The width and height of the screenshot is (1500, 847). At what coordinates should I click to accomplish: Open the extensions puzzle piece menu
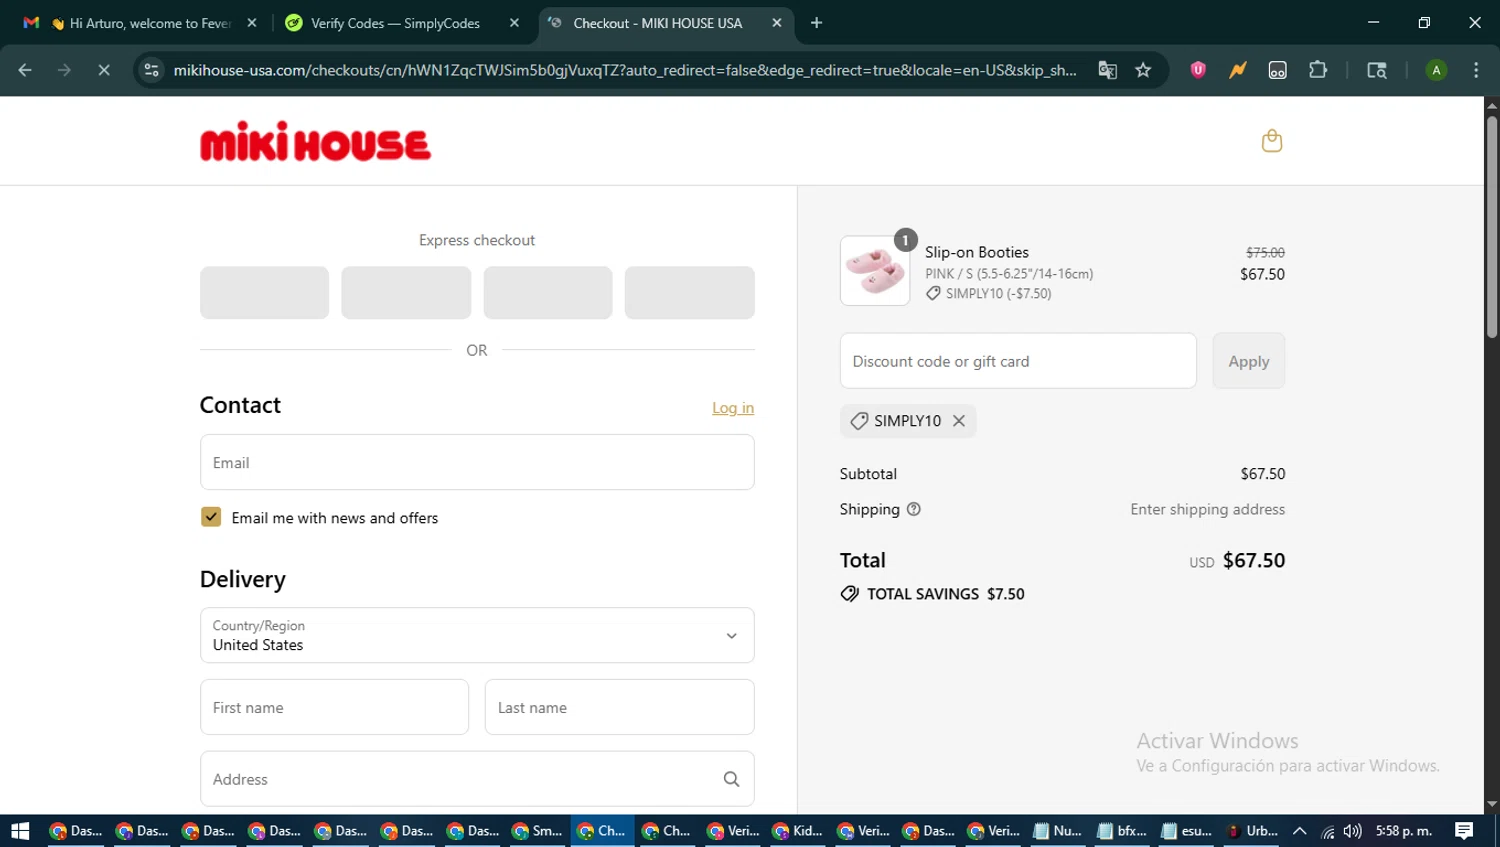(x=1318, y=70)
